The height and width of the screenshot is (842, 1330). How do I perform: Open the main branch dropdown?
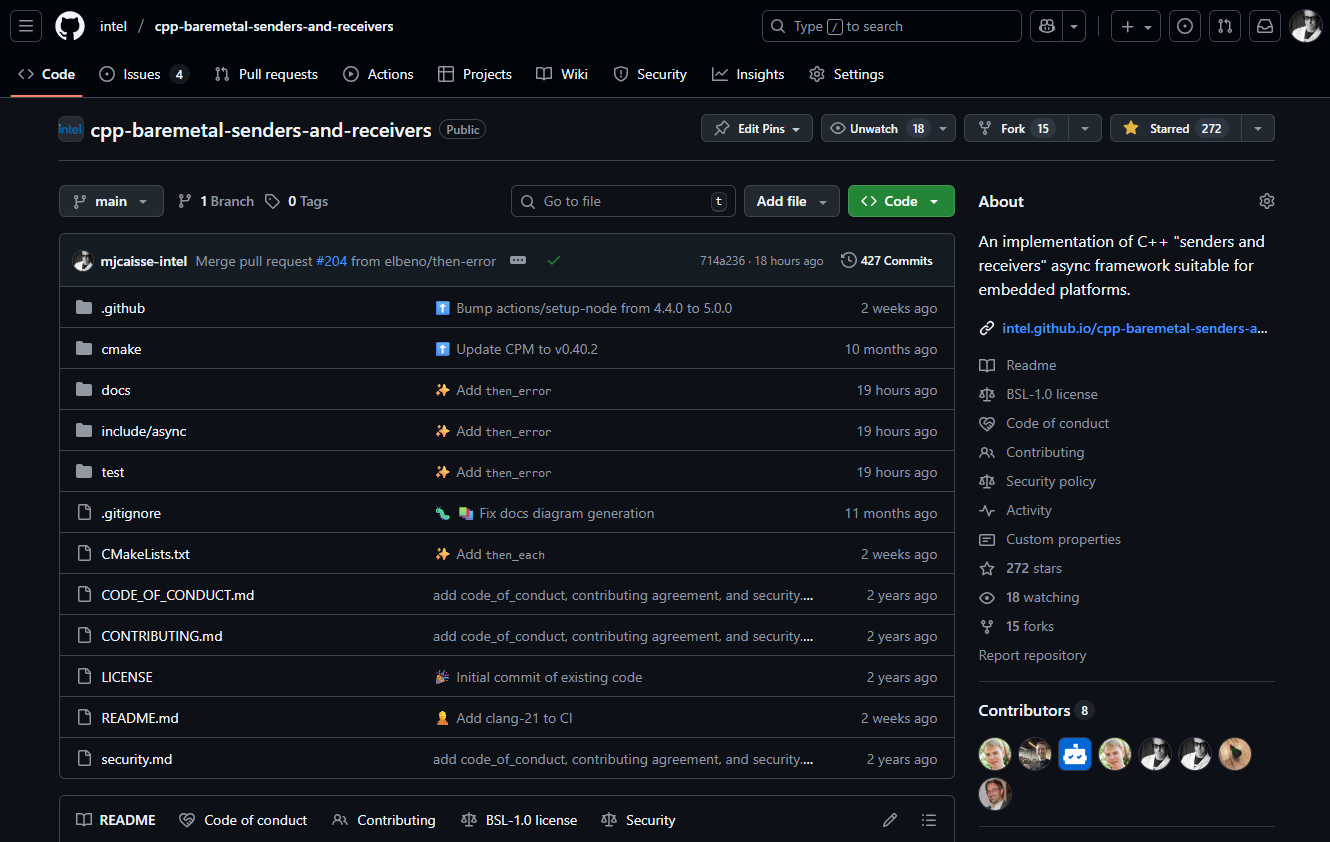[110, 201]
